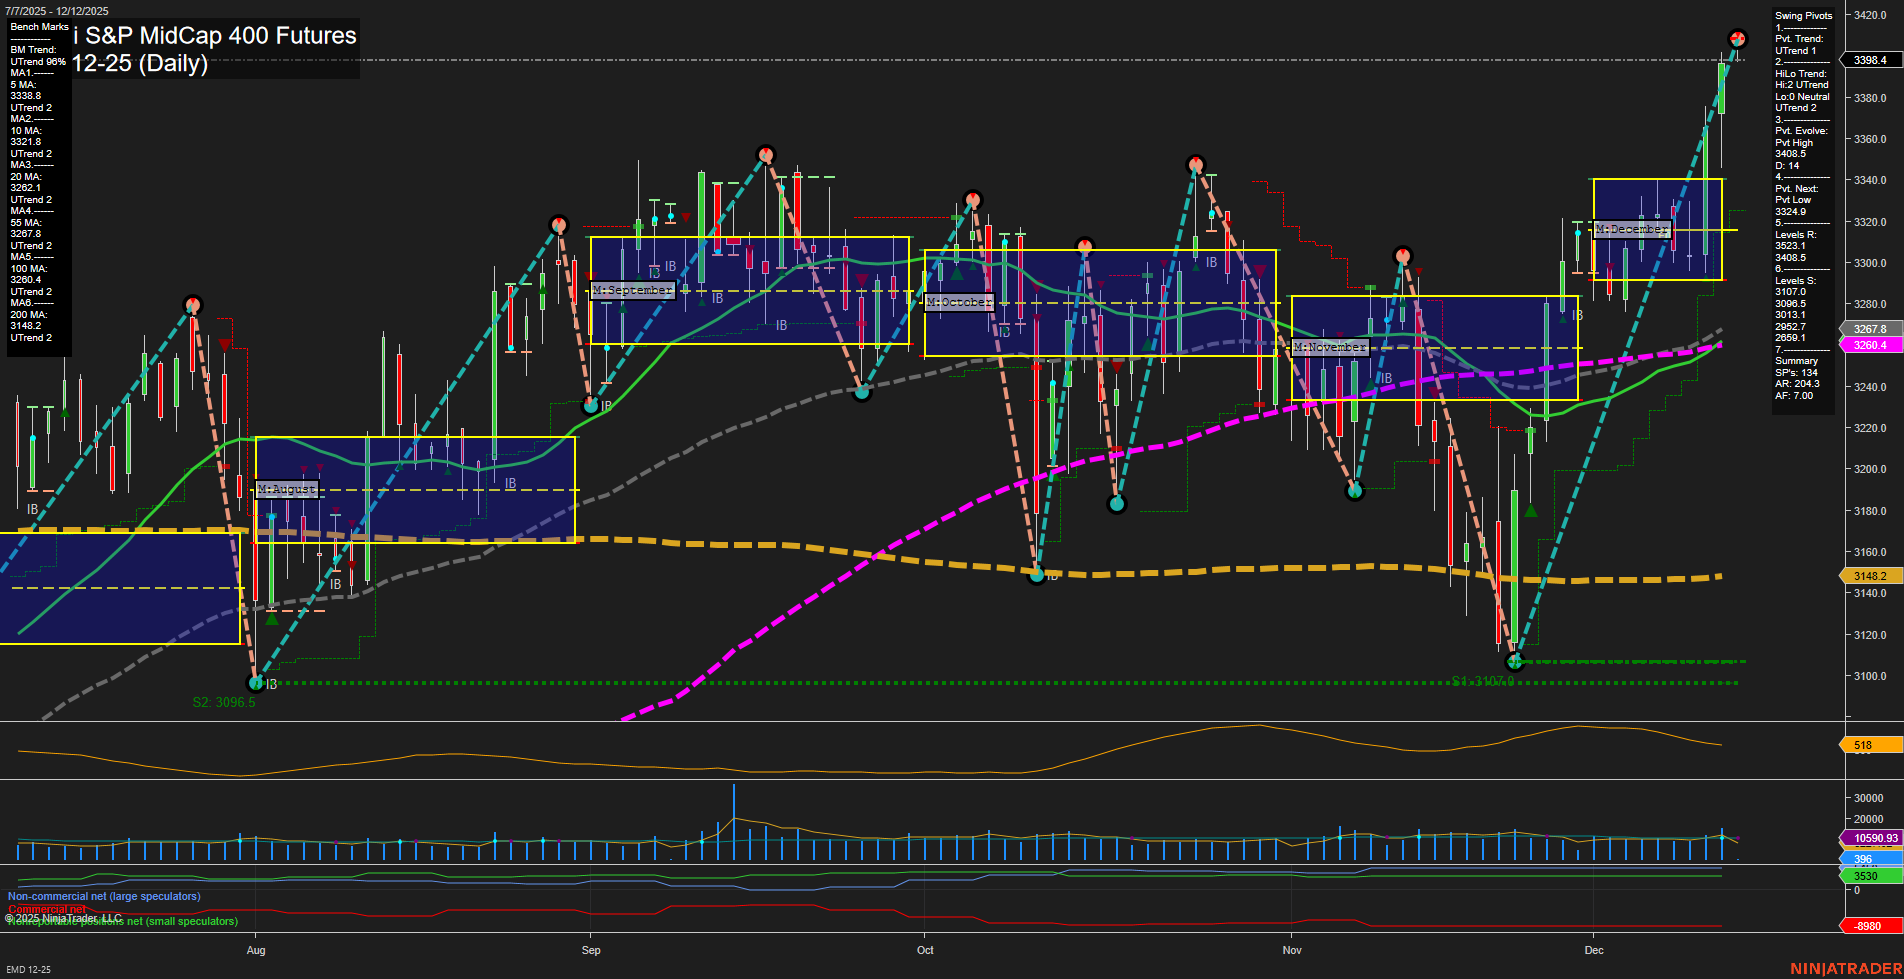Click the Bench Marks legend panel top left

[38, 180]
